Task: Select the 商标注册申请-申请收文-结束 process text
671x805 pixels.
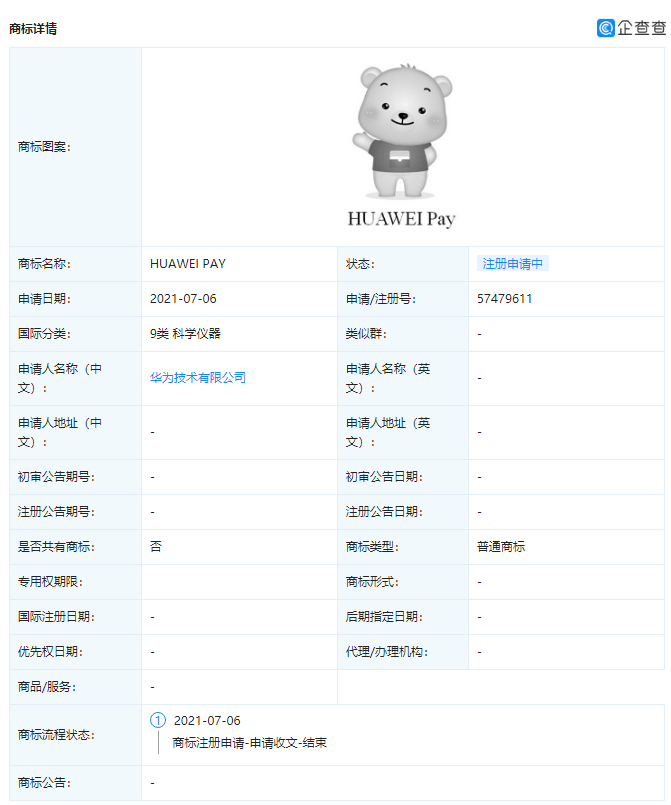Action: click(x=250, y=743)
